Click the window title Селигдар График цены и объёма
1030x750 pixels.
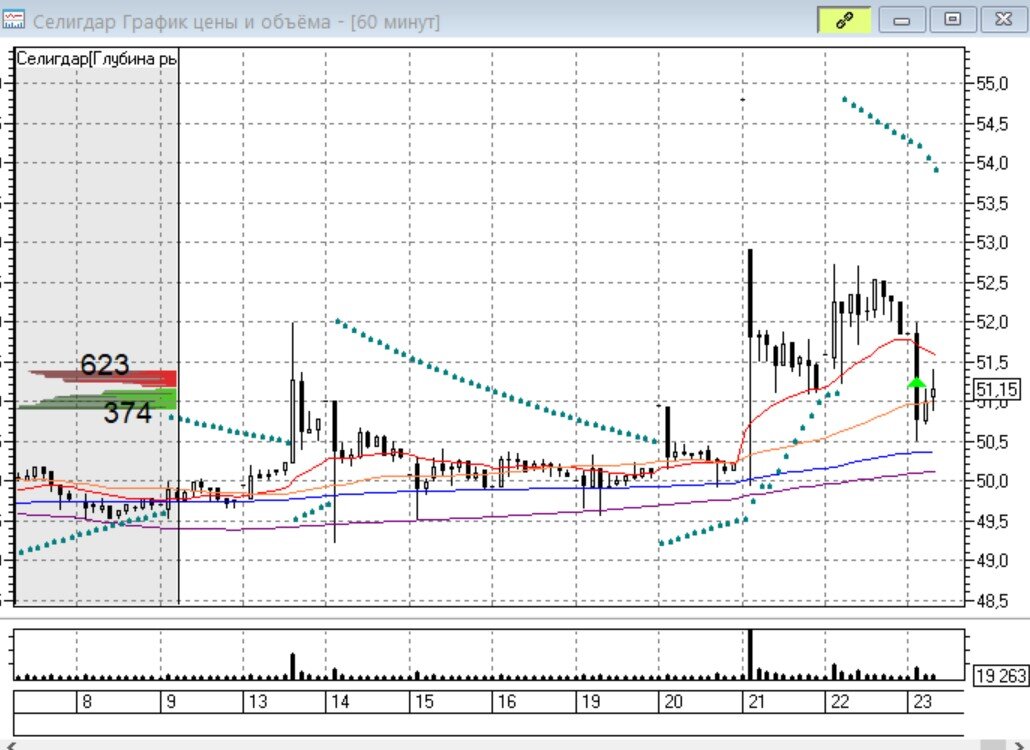coord(181,22)
